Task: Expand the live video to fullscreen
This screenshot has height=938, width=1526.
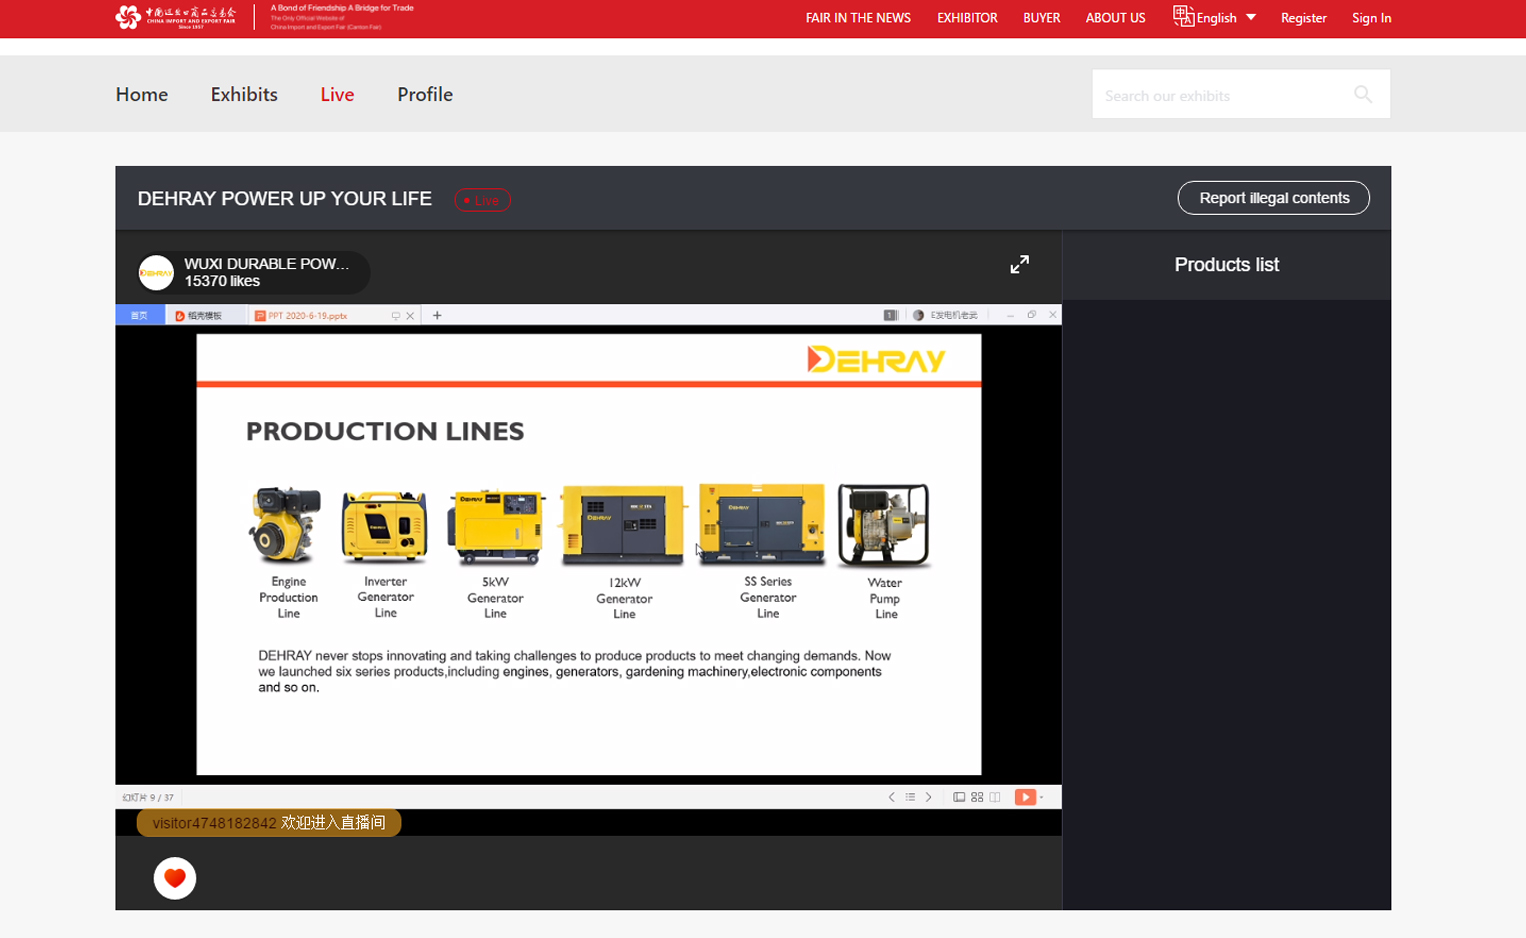Action: [1019, 264]
